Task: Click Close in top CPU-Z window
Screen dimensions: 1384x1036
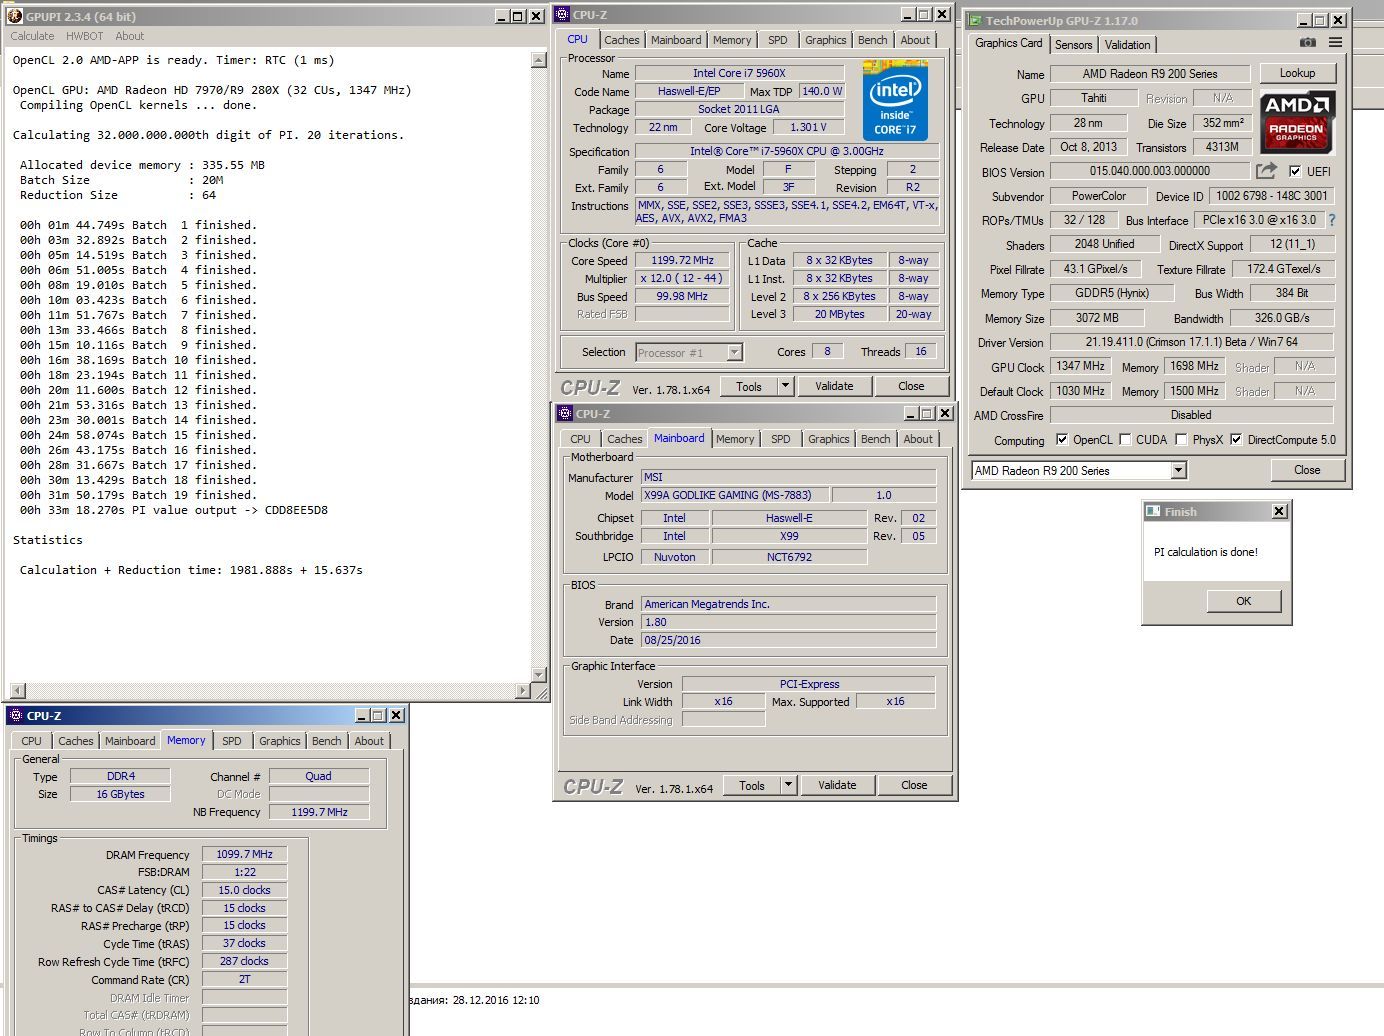Action: coord(911,386)
